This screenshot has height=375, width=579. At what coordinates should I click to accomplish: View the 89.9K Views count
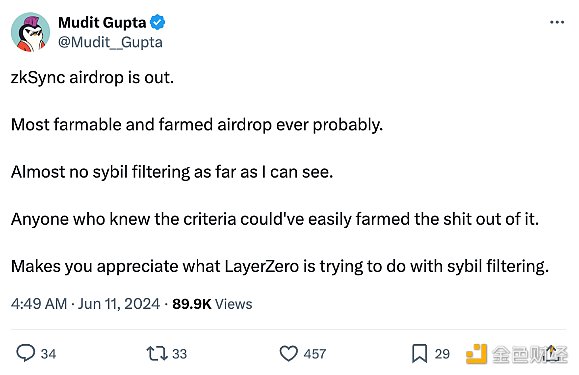212,304
